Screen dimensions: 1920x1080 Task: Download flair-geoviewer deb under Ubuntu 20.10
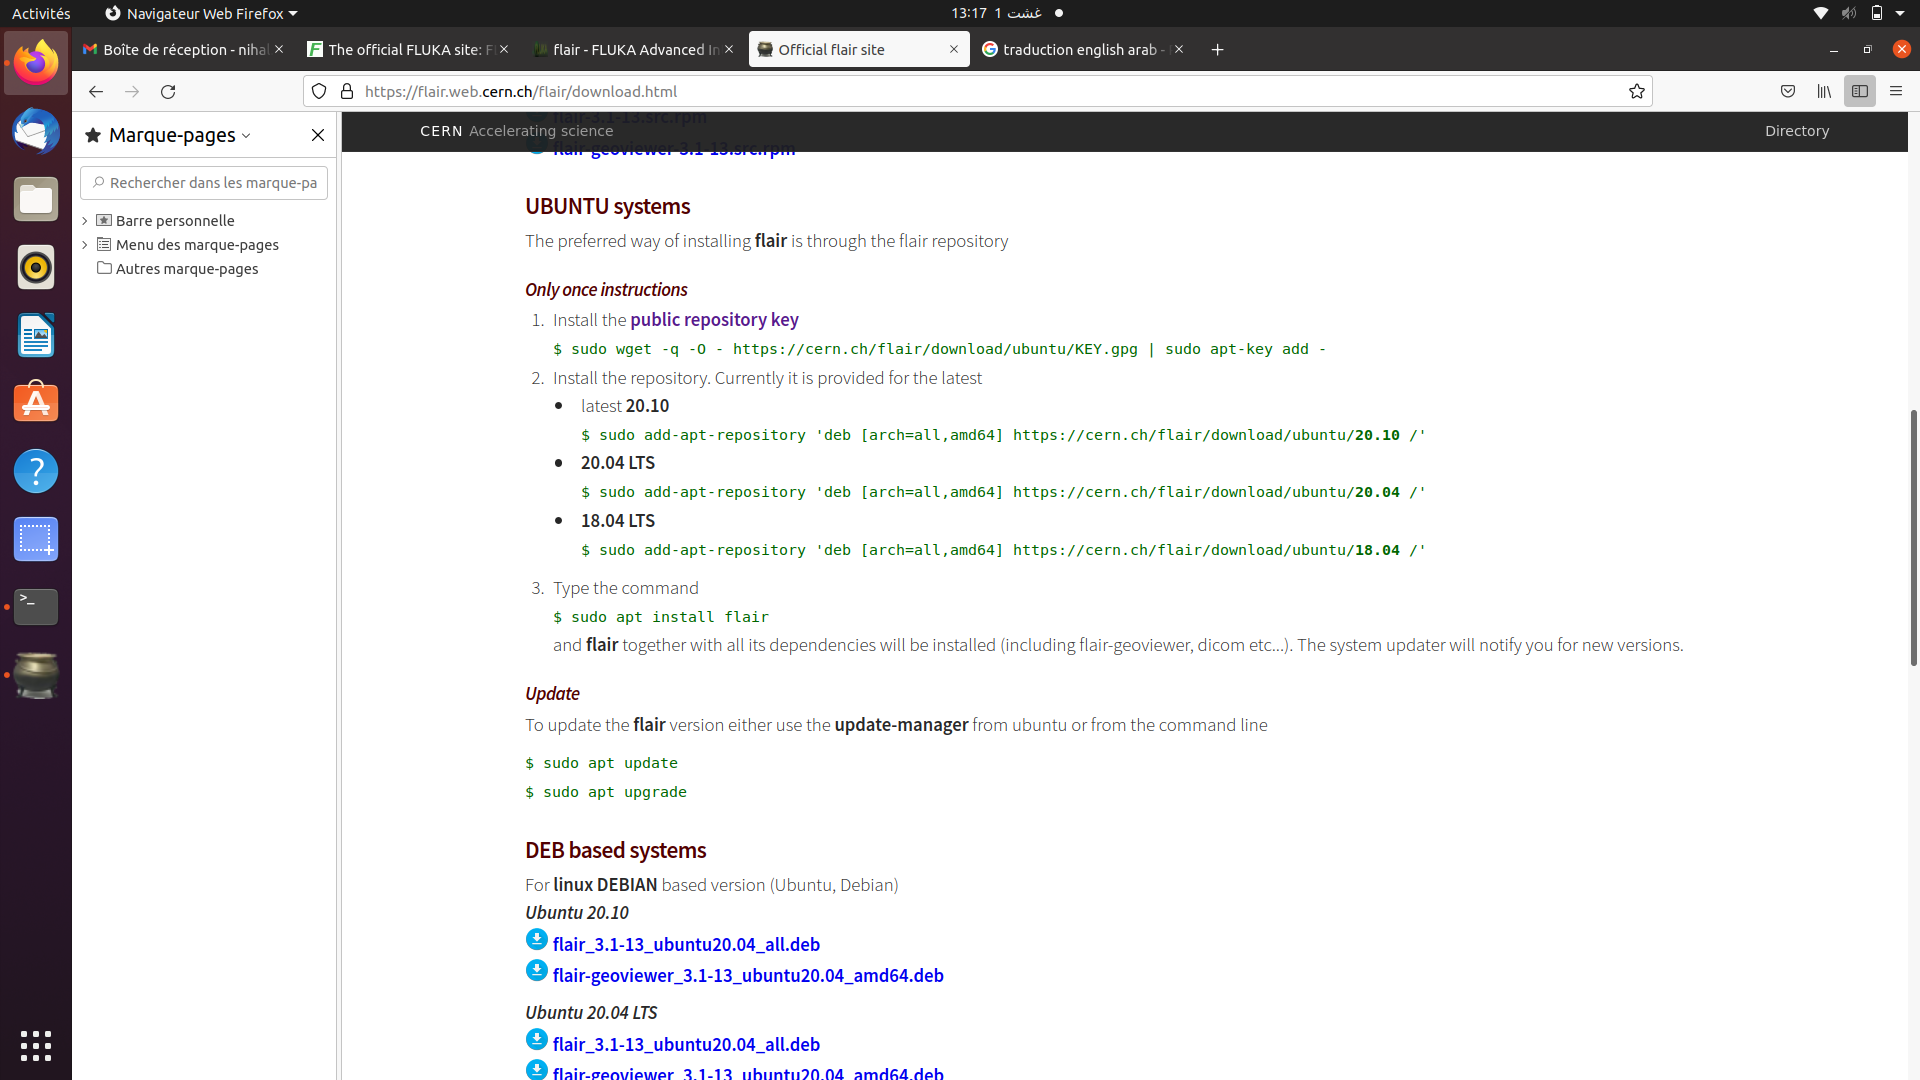(x=537, y=970)
